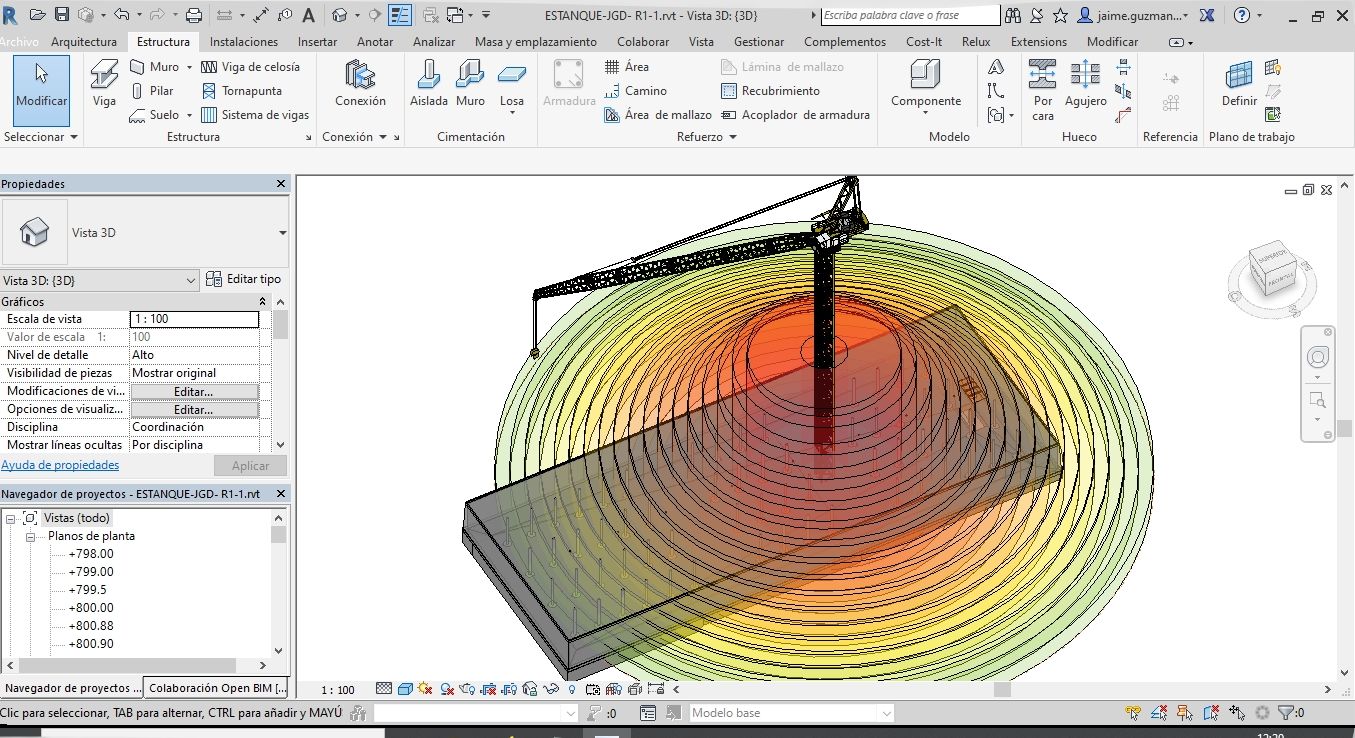Expand the Refuerzo panel dropdown
Image resolution: width=1355 pixels, height=738 pixels.
(x=707, y=137)
